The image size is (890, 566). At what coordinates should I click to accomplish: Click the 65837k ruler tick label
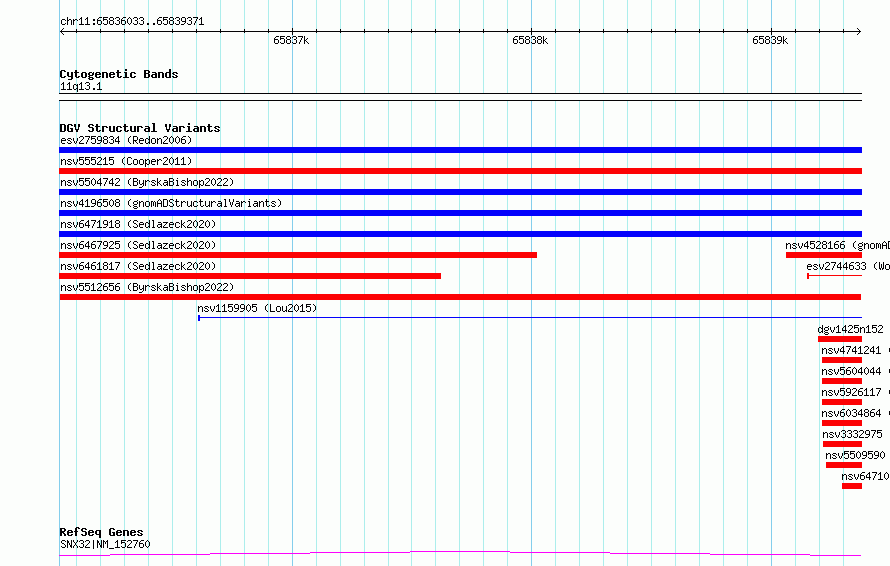pos(291,40)
